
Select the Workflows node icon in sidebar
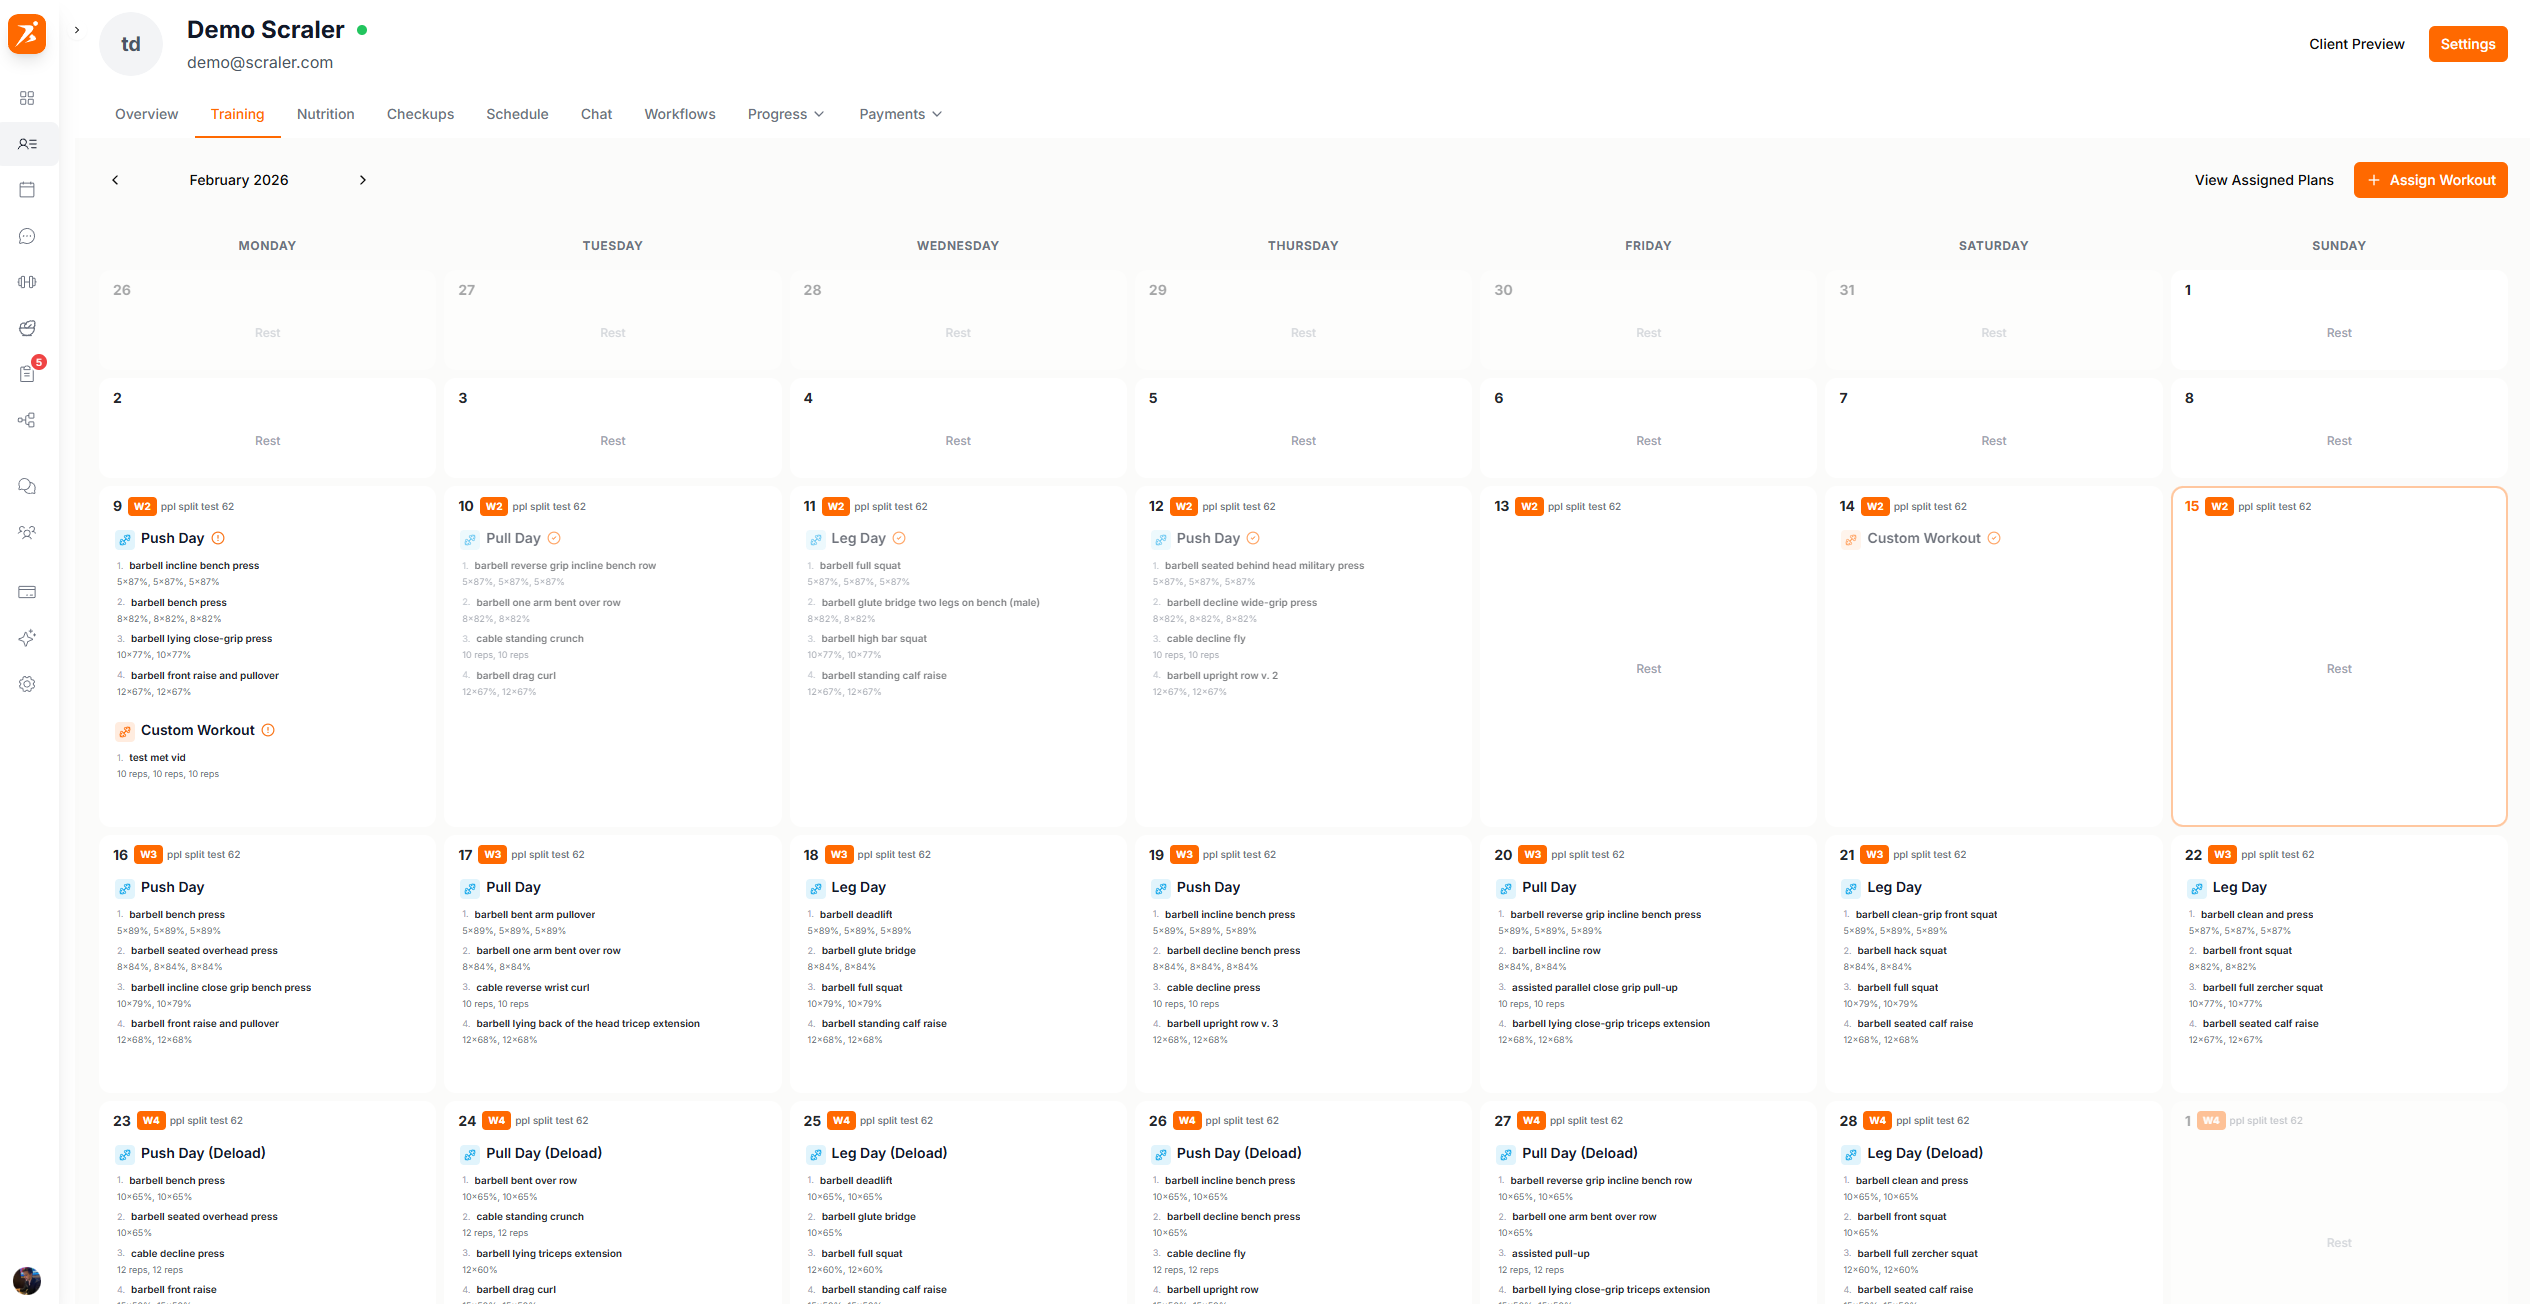(x=27, y=420)
